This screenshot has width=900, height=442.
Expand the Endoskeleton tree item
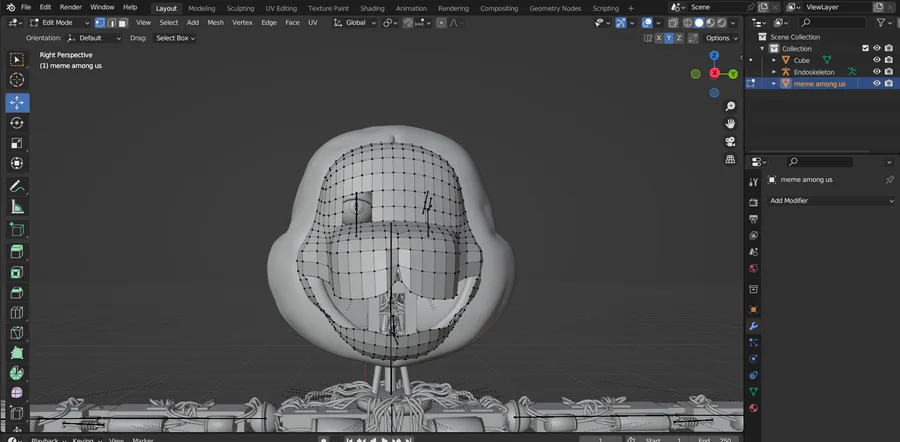click(x=774, y=72)
